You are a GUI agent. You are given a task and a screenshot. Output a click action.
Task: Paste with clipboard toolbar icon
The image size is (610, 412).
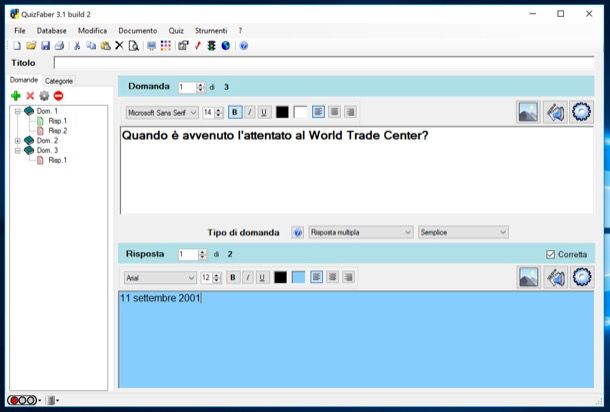click(x=105, y=46)
